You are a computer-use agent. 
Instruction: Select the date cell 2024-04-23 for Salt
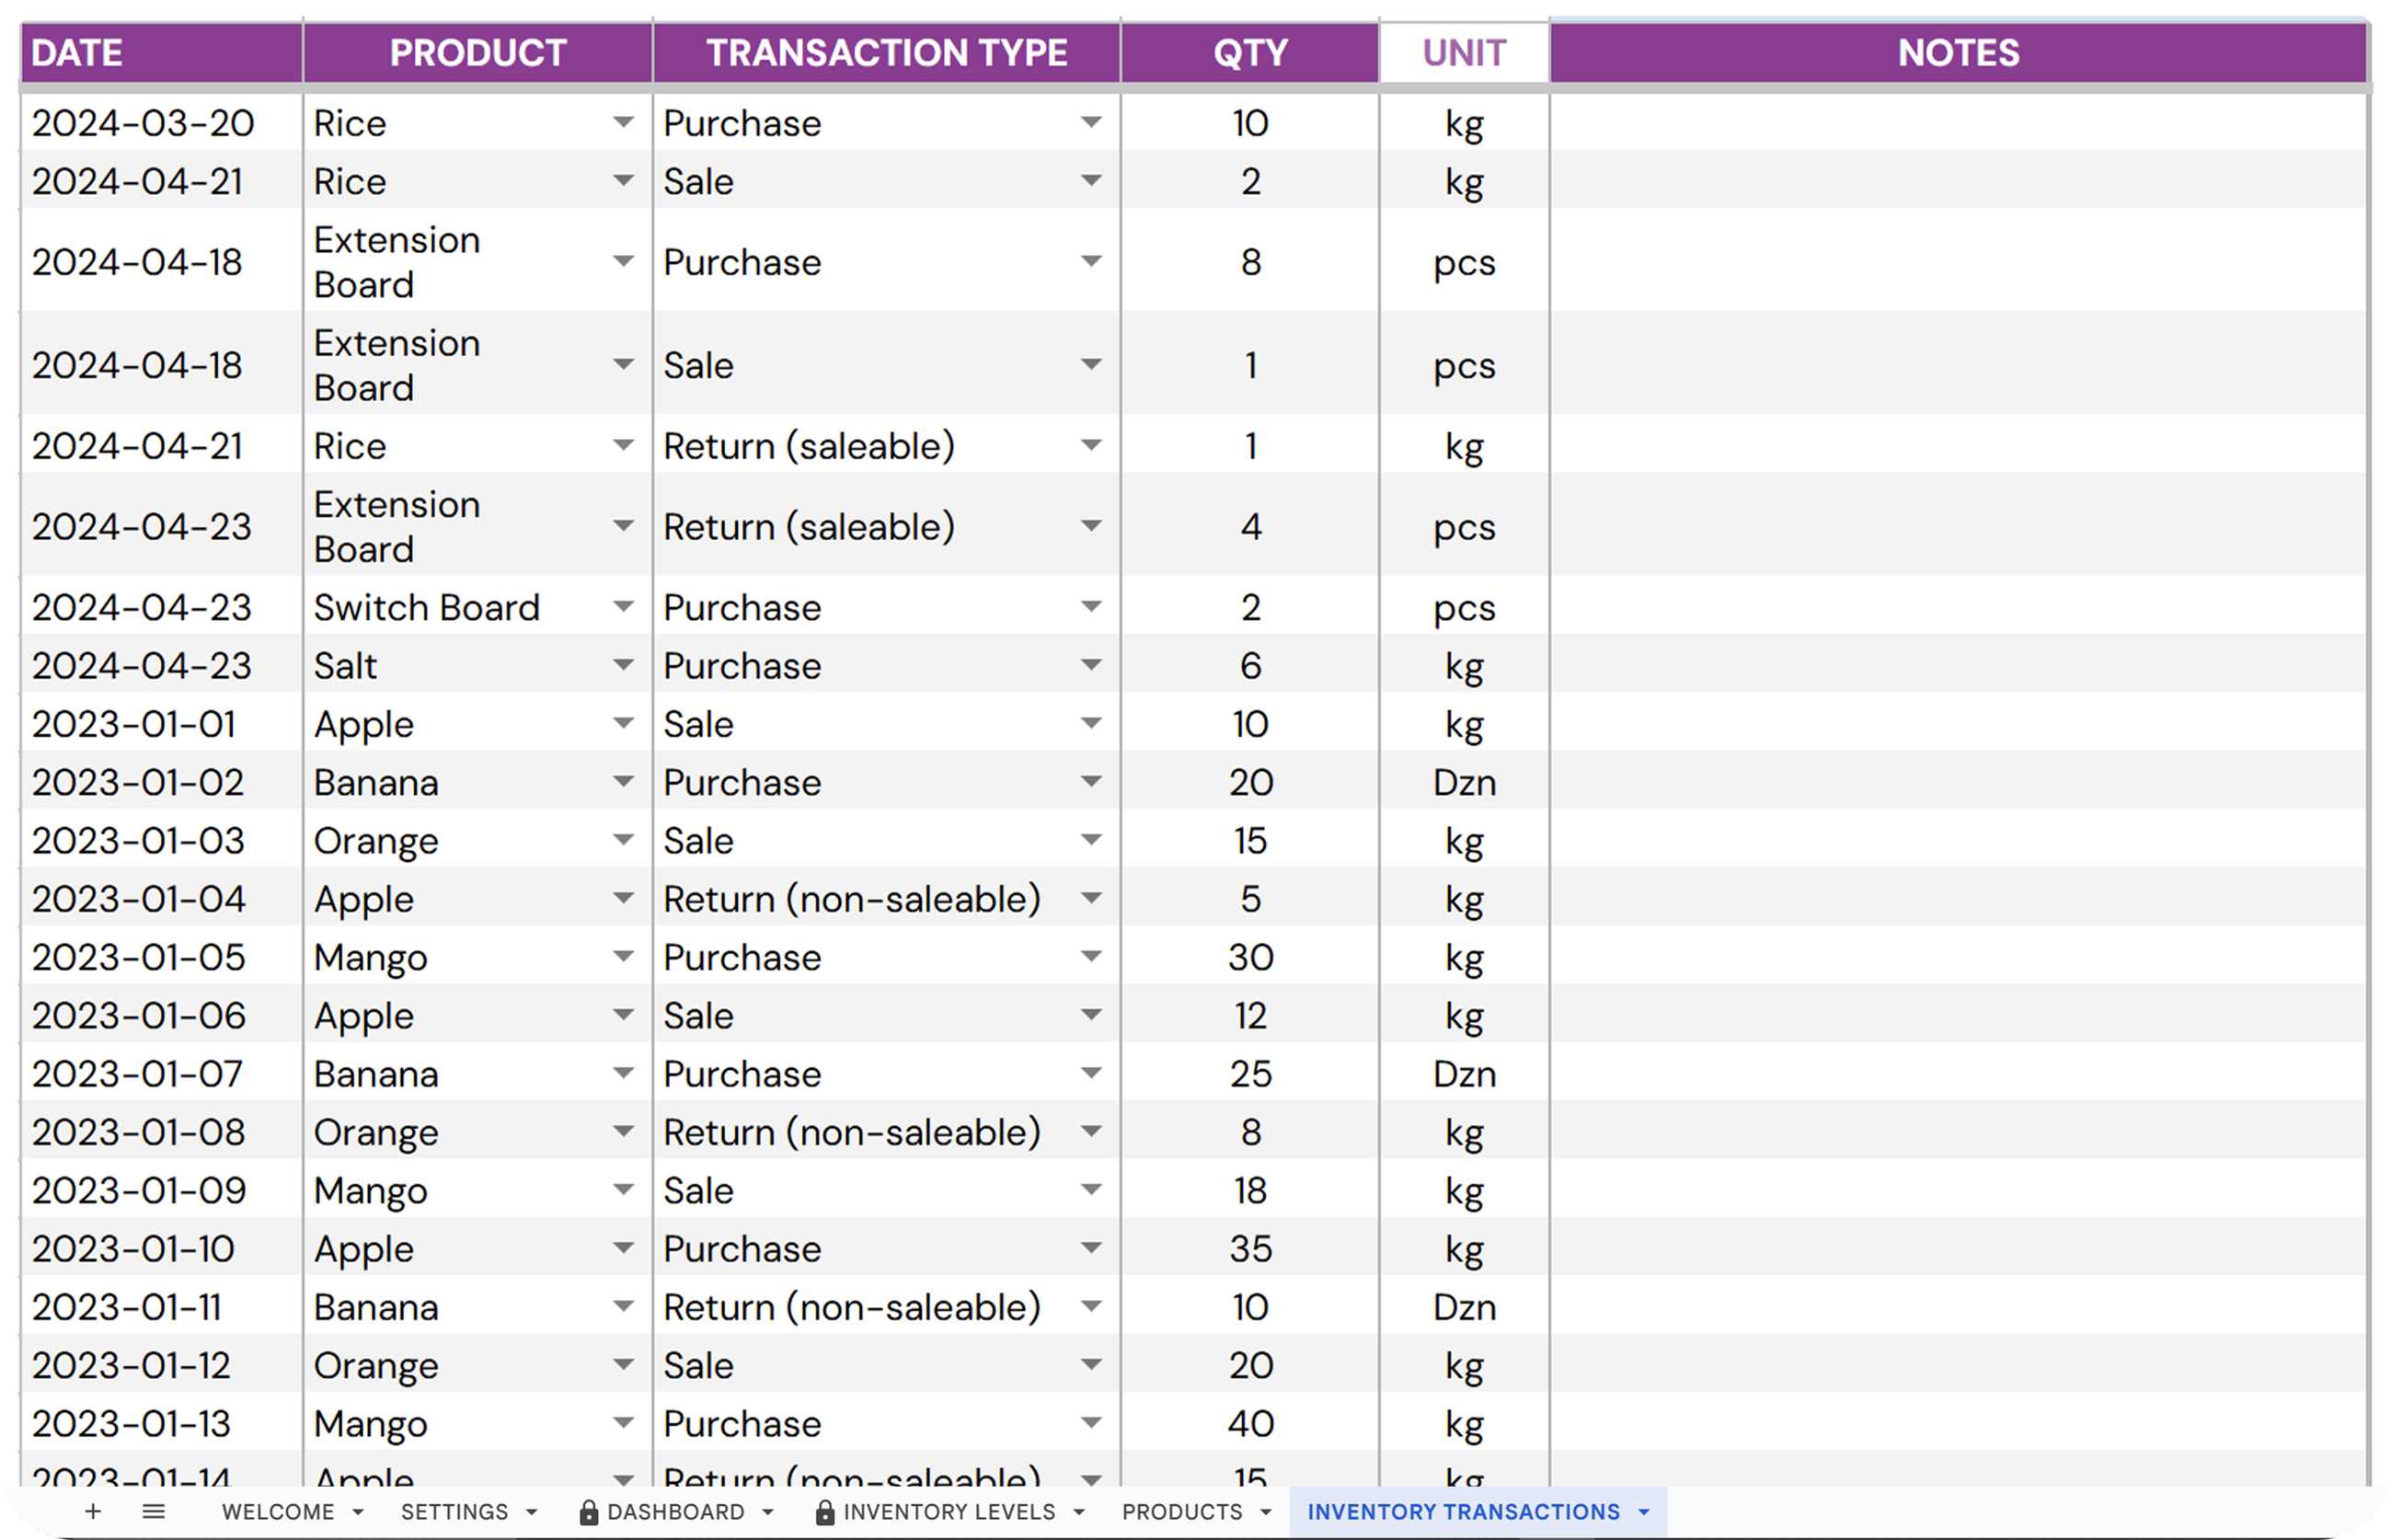tap(142, 666)
